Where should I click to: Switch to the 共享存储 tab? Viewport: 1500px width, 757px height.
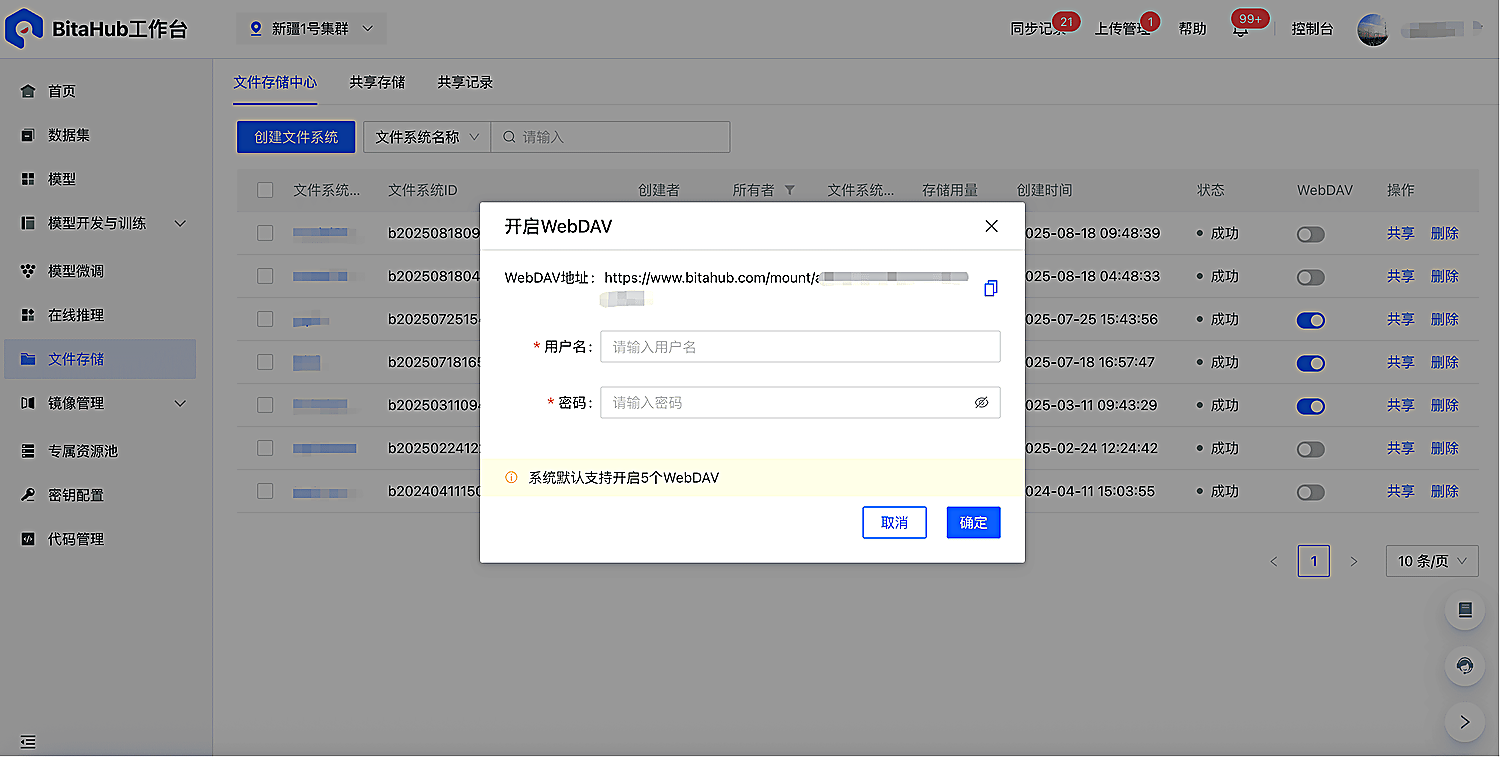point(377,82)
